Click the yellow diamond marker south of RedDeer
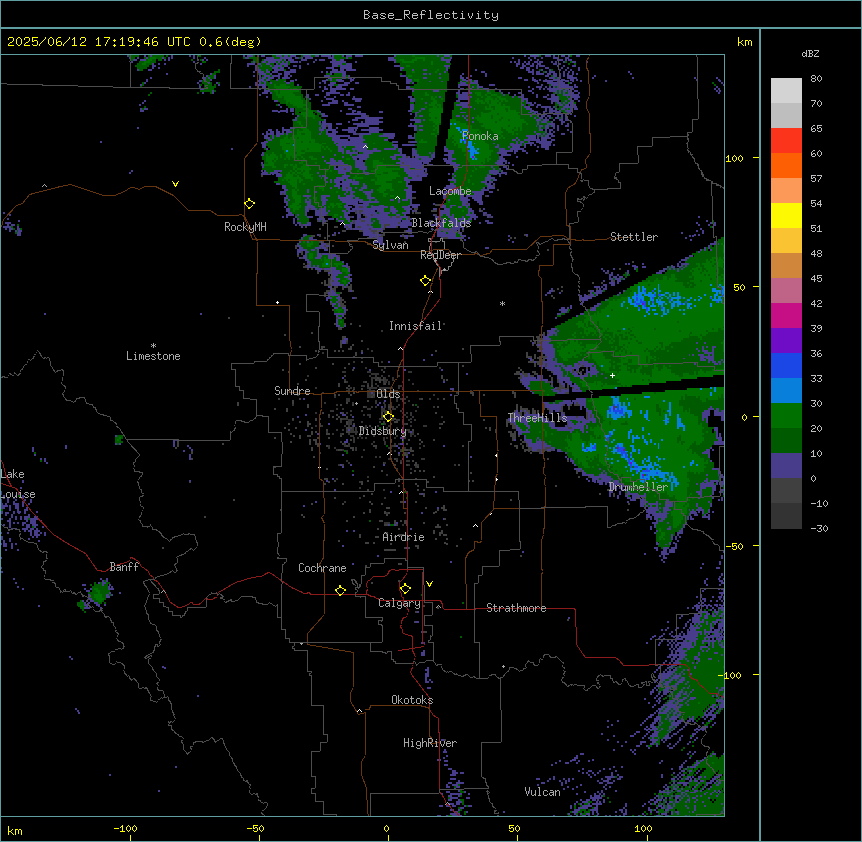The width and height of the screenshot is (862, 842). 426,281
